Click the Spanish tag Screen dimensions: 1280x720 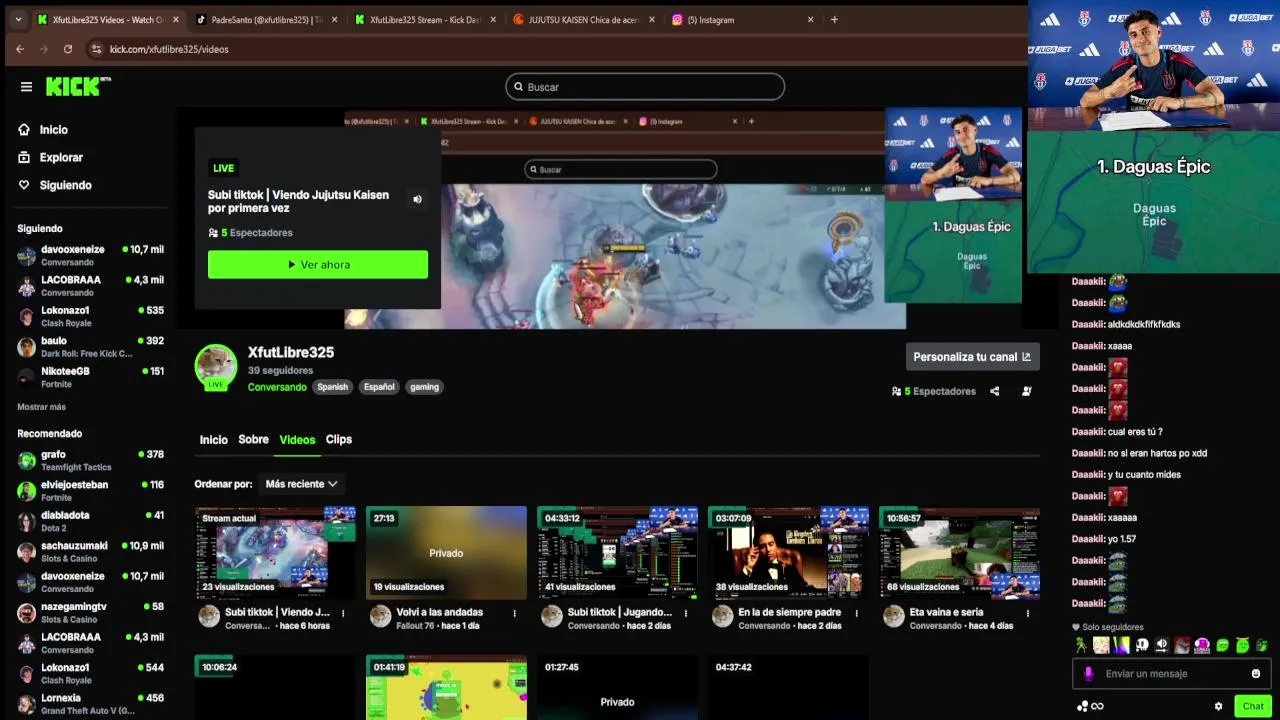333,387
